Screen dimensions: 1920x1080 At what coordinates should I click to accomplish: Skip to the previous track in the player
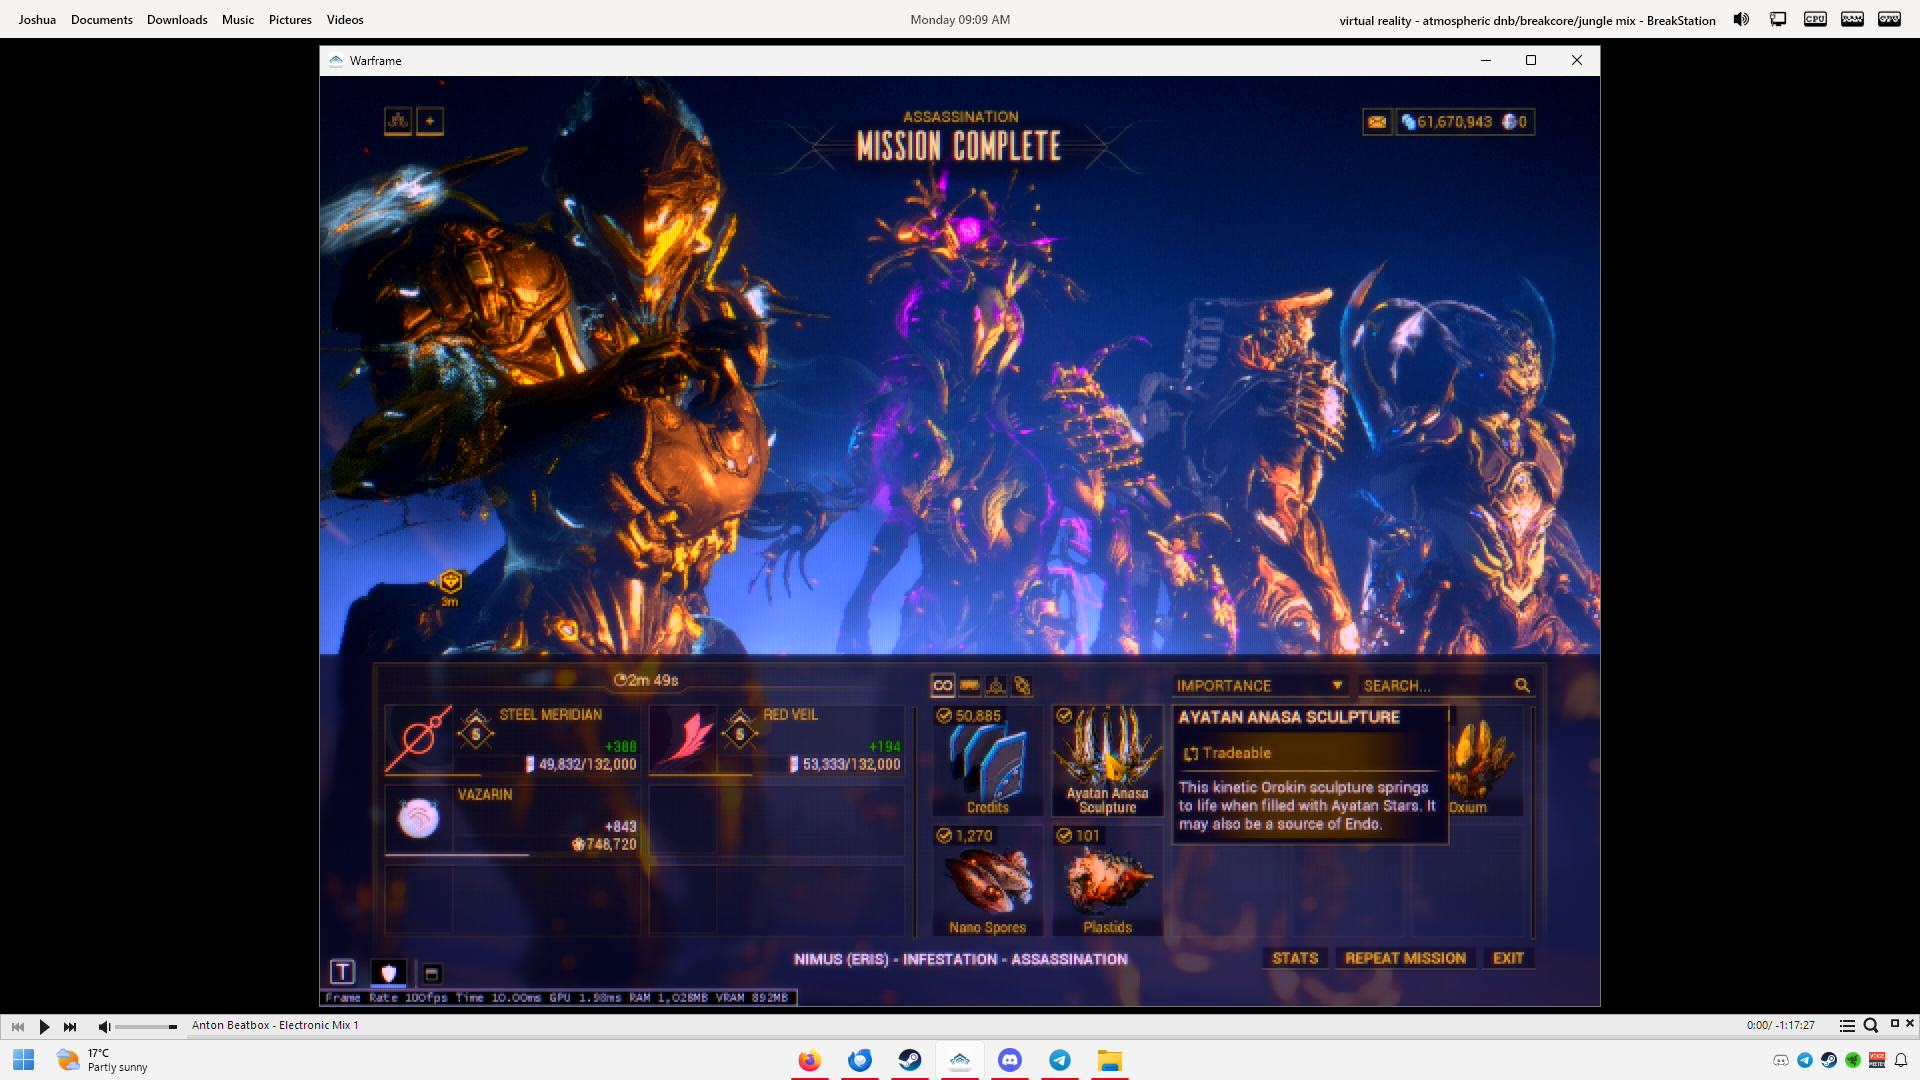pyautogui.click(x=18, y=1026)
